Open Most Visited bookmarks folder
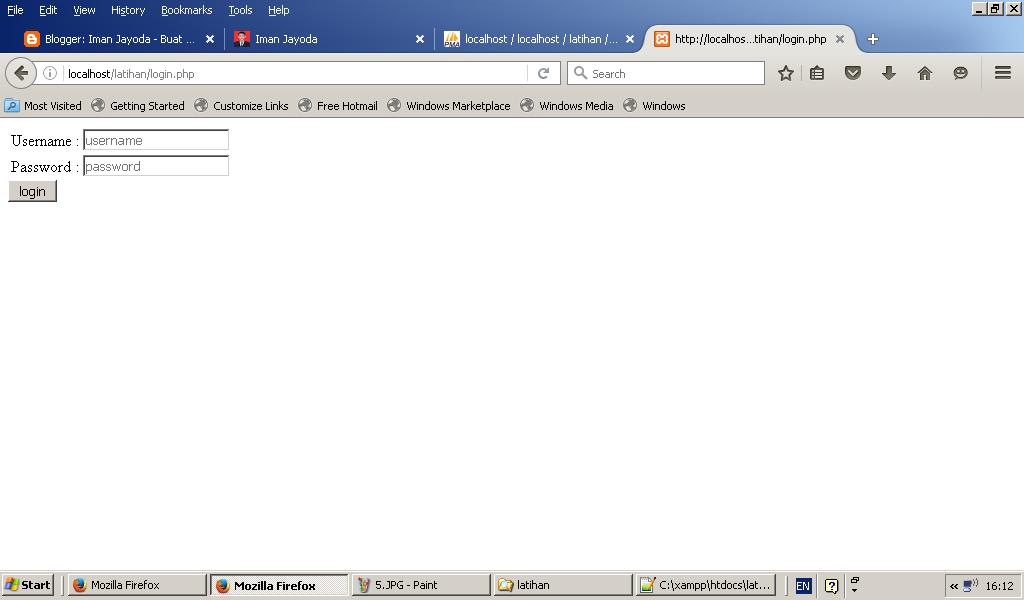The width and height of the screenshot is (1024, 600). 43,106
